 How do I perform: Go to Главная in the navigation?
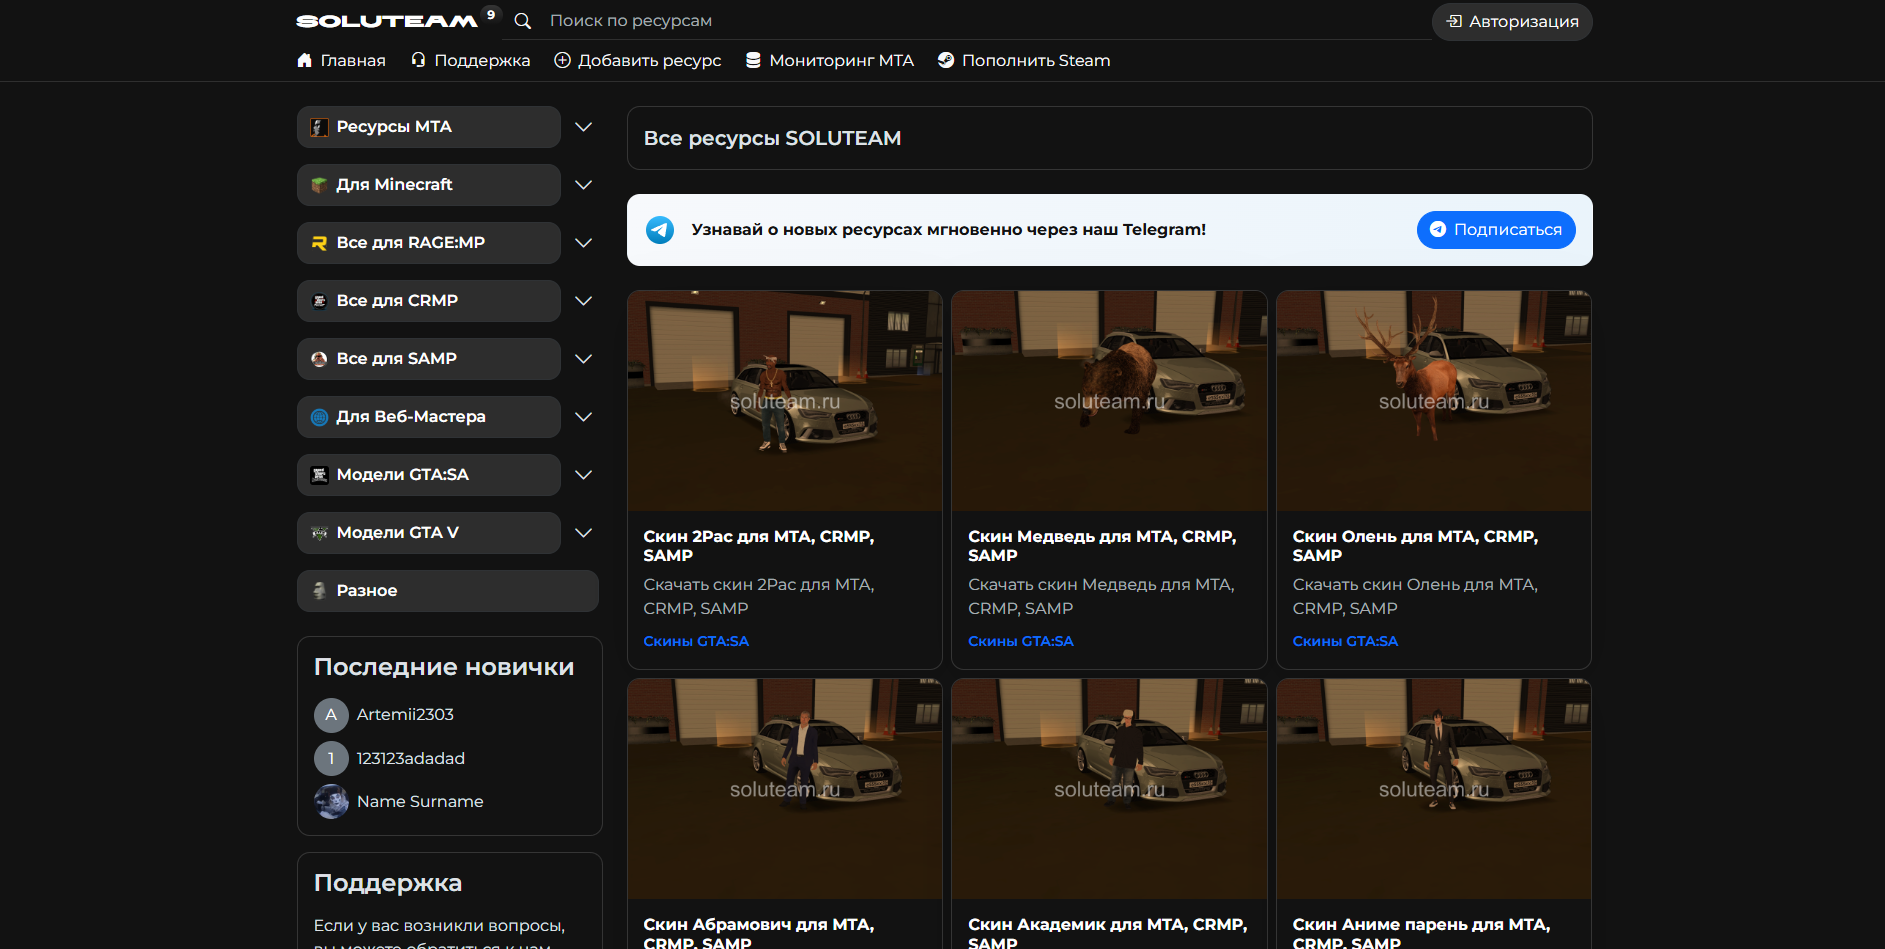coord(341,61)
